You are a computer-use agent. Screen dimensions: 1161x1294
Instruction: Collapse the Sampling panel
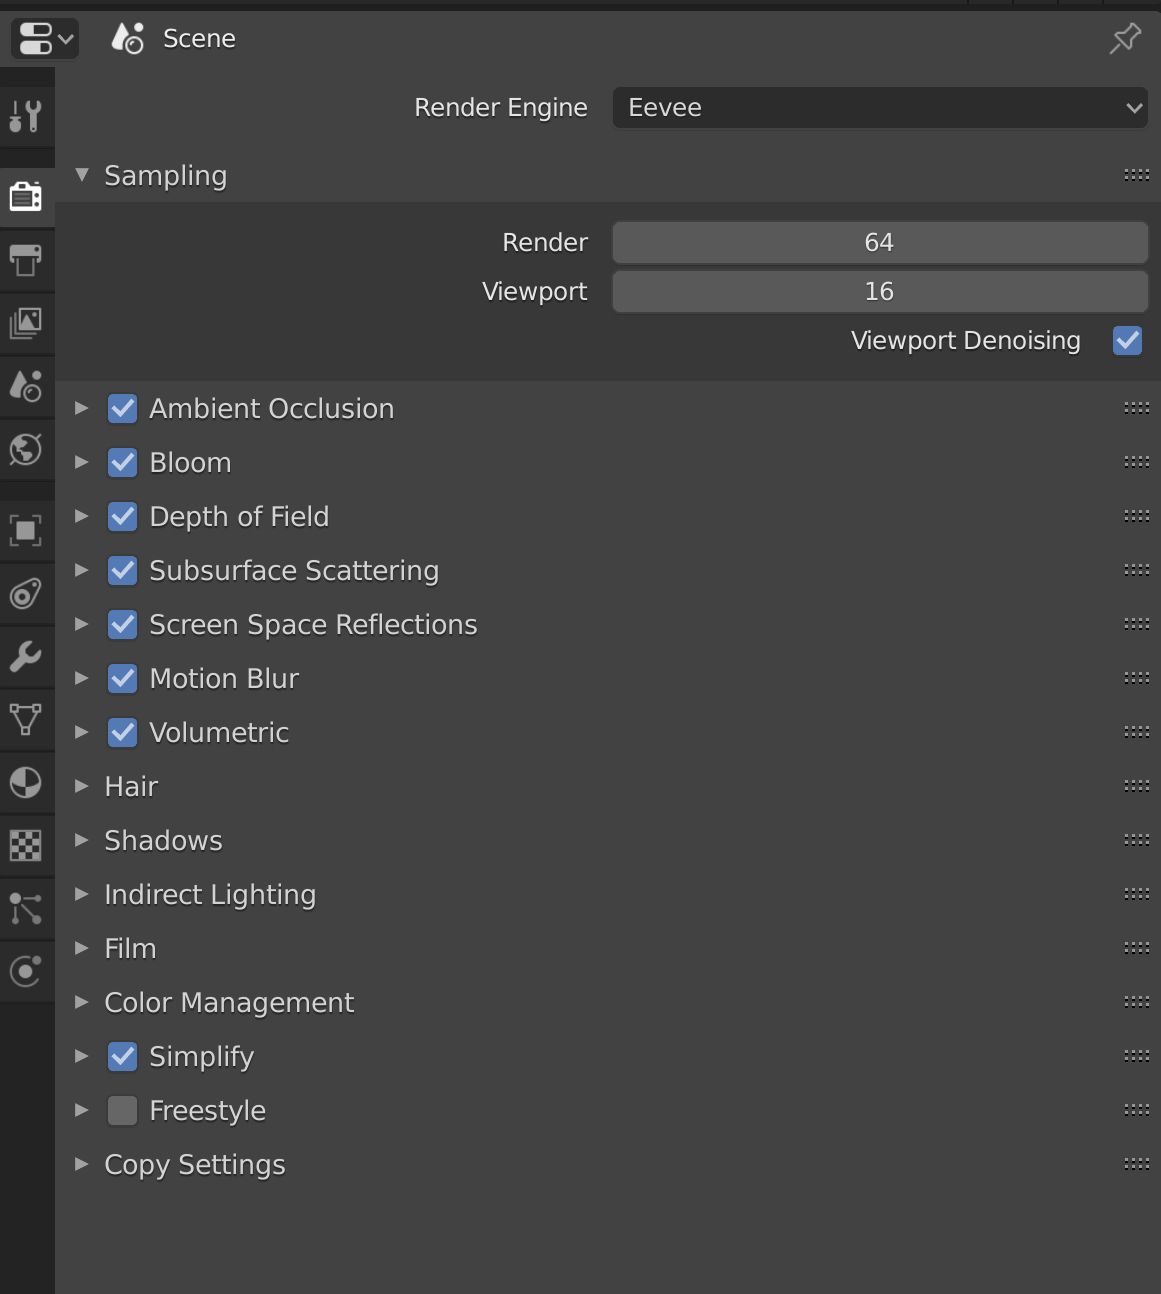click(82, 175)
